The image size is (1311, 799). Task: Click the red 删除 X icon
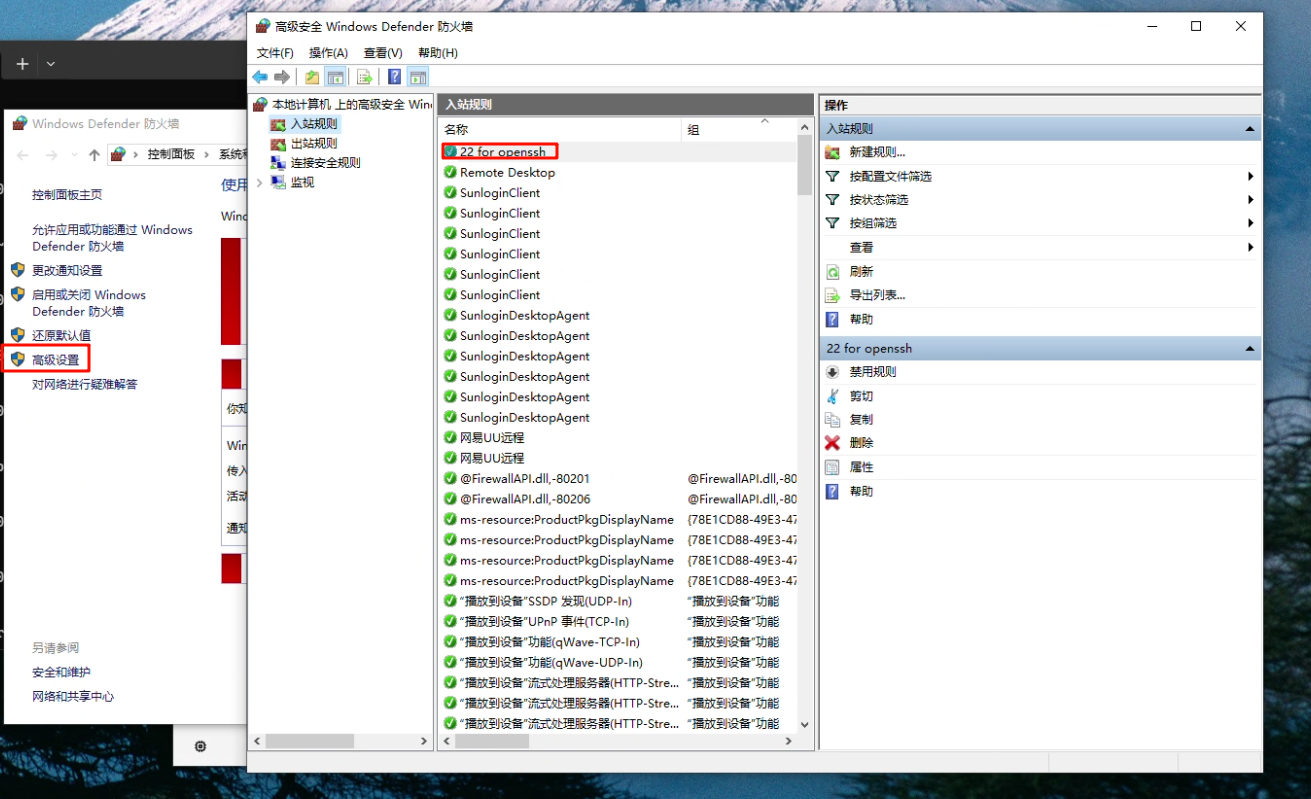(x=832, y=443)
